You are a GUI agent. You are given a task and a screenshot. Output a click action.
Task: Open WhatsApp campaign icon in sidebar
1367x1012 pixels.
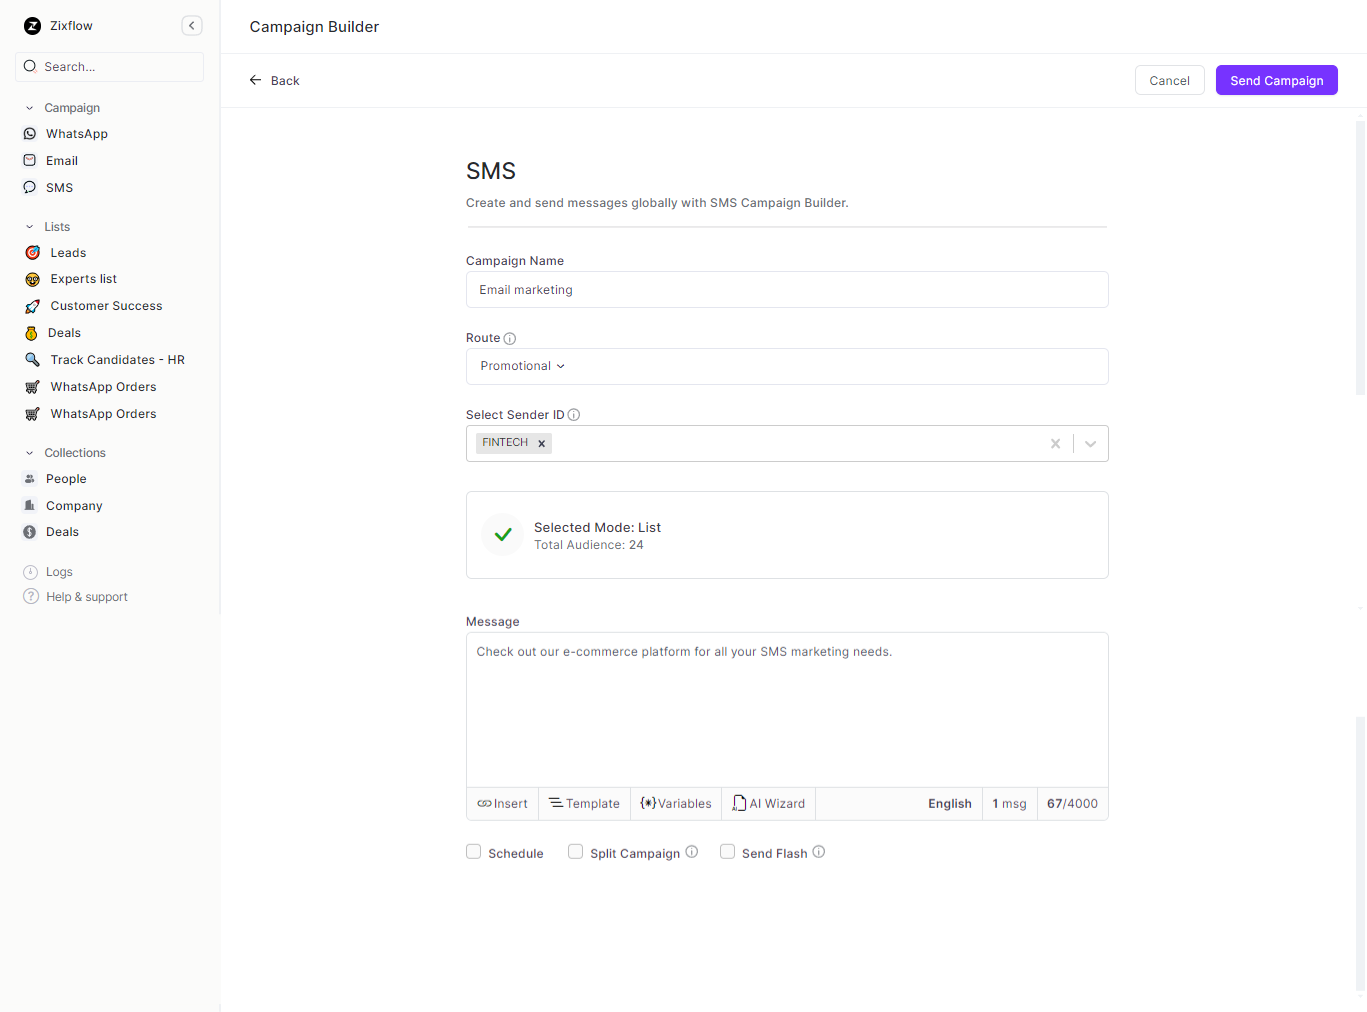[x=30, y=134]
